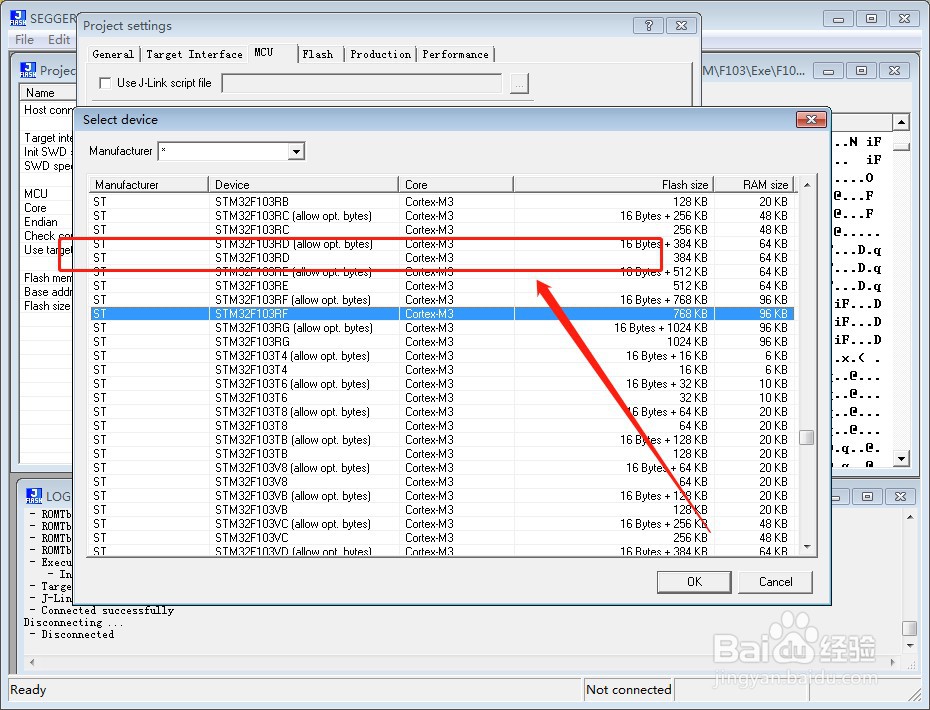Select STM32F103TB (allow opt. bytes) row
This screenshot has height=710, width=930.
[x=442, y=440]
